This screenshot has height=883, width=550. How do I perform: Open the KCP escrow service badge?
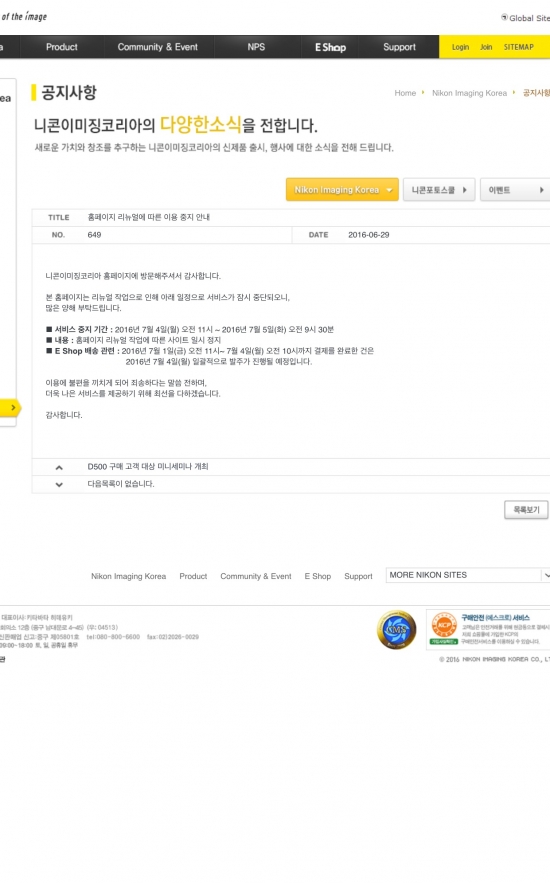488,630
